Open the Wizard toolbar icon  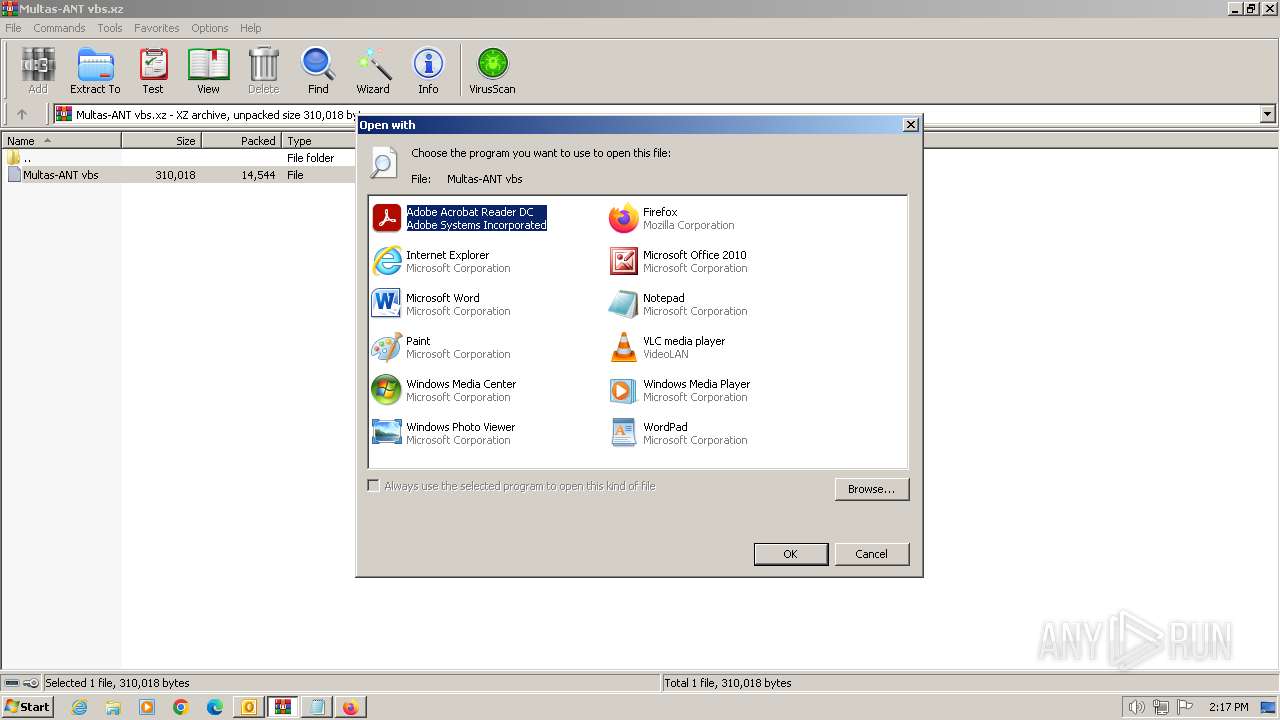[373, 71]
